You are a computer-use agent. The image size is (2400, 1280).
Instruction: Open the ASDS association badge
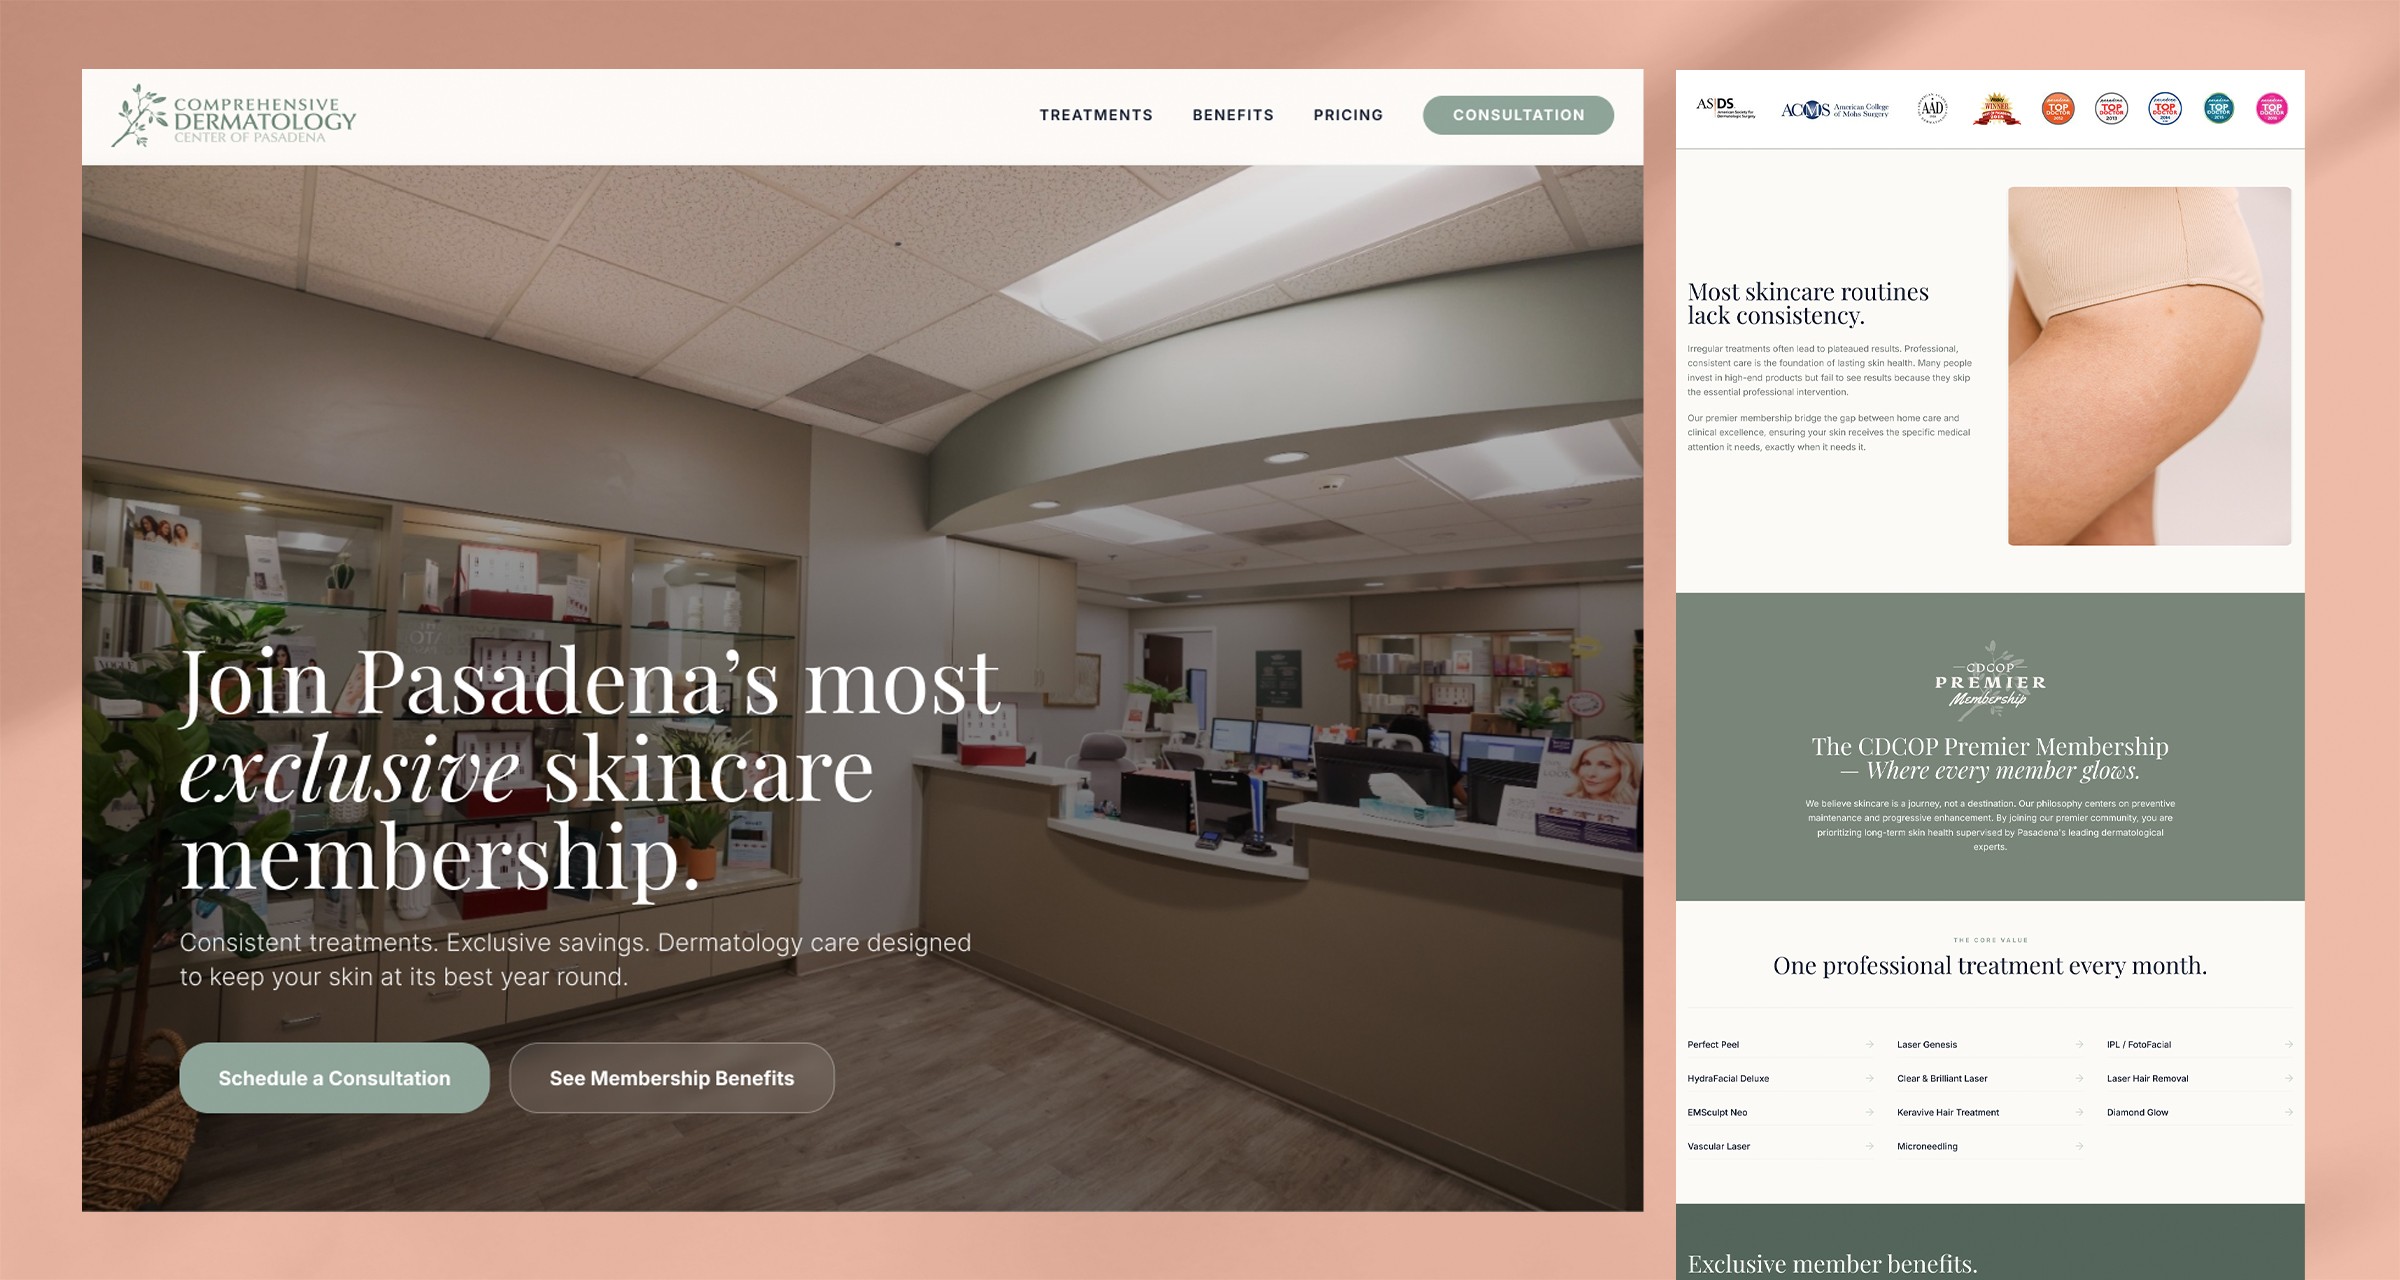1725,108
